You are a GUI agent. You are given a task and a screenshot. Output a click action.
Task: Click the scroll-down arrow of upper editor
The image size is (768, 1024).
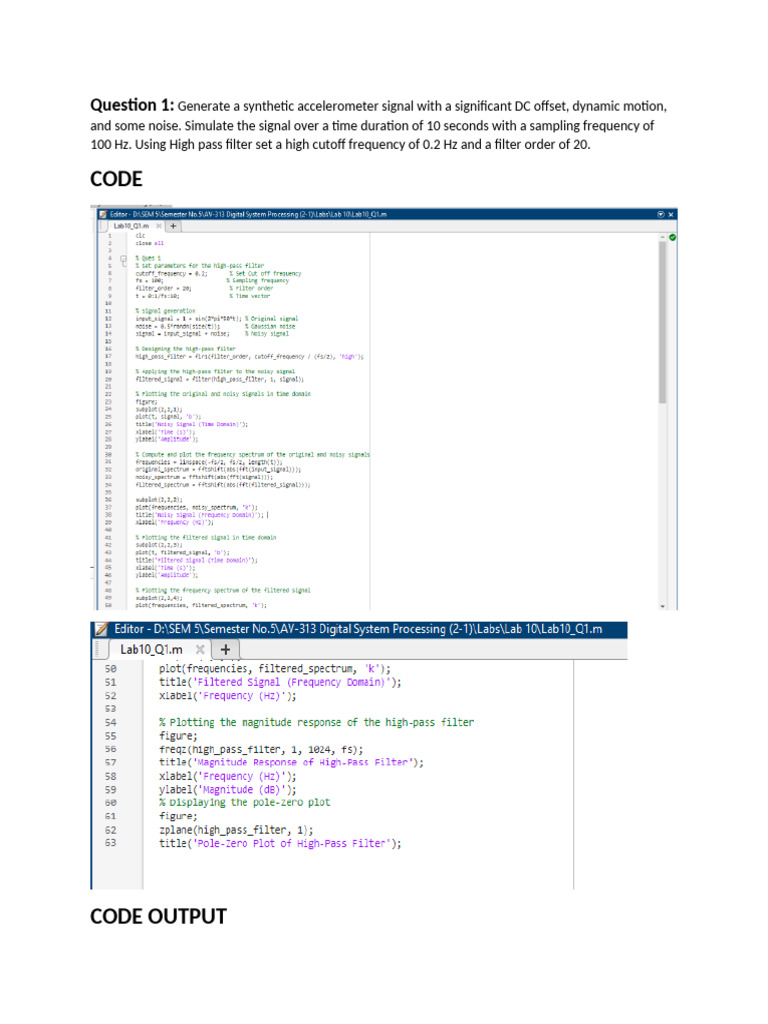[x=662, y=606]
